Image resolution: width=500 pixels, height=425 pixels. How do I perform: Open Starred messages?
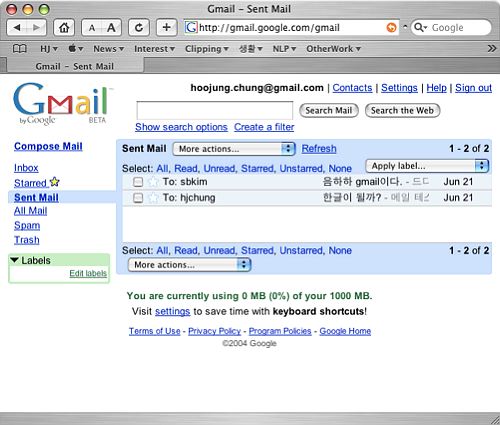tap(30, 183)
